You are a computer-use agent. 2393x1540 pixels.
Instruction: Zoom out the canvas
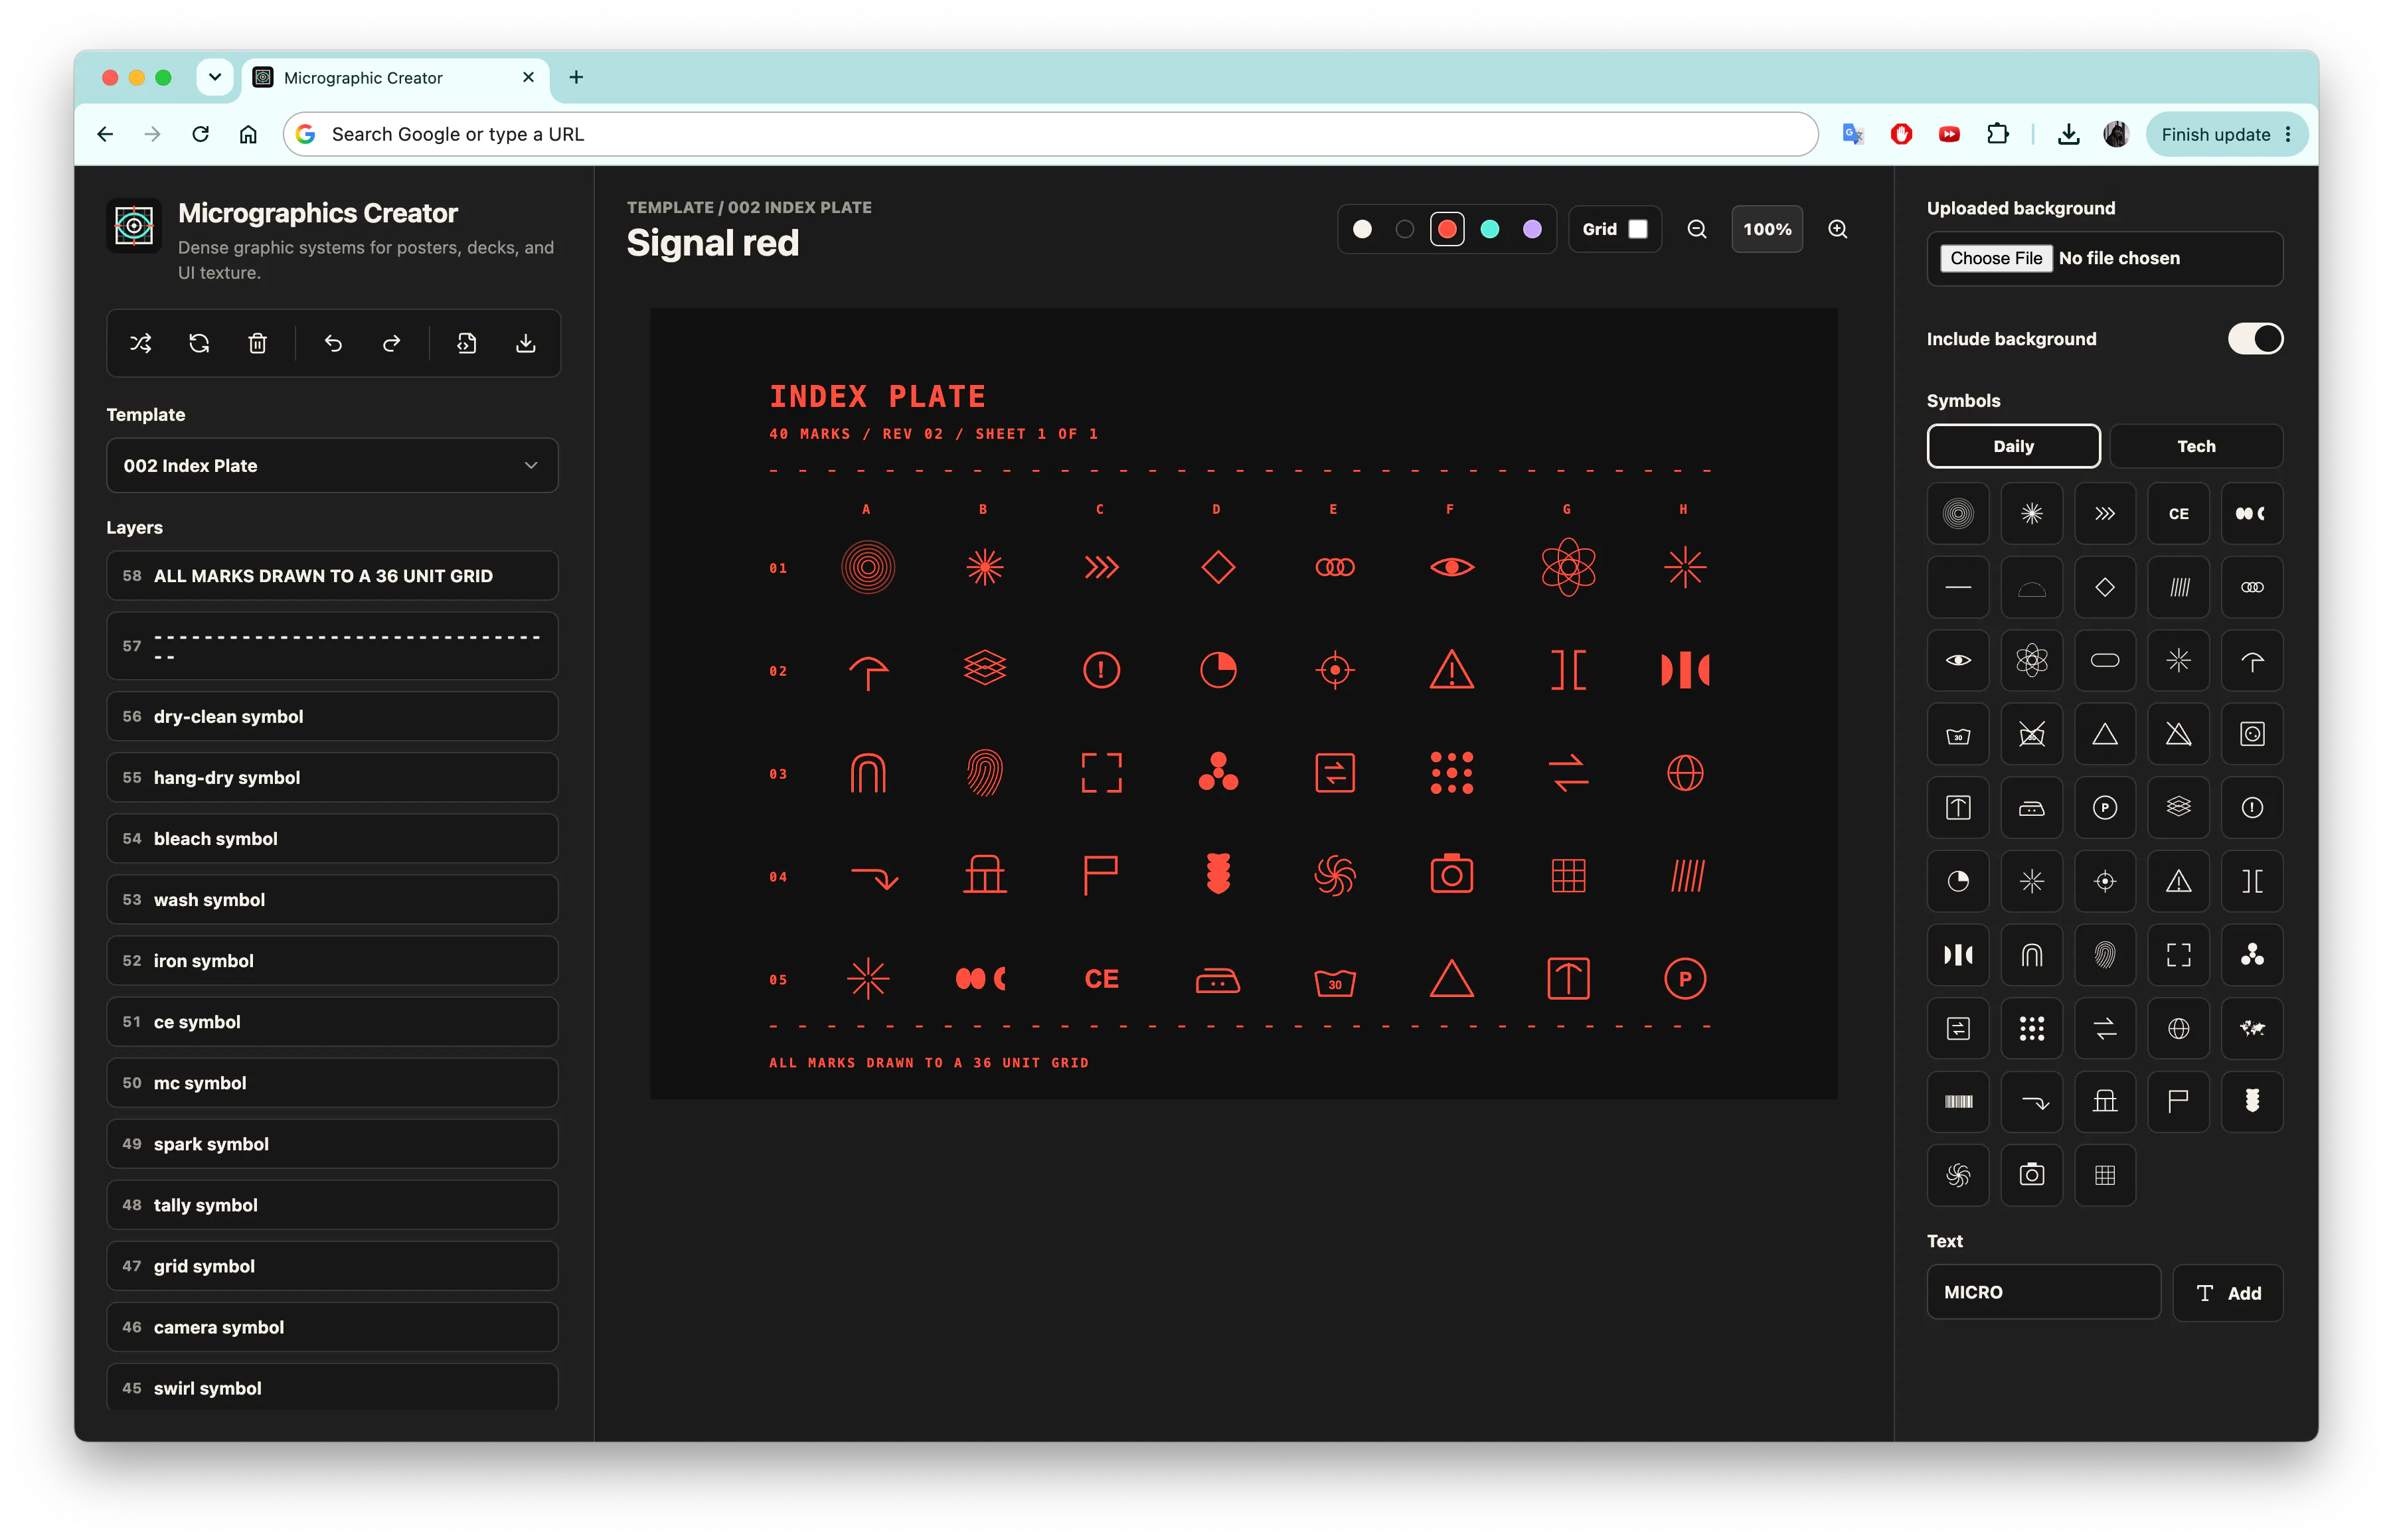[1697, 229]
